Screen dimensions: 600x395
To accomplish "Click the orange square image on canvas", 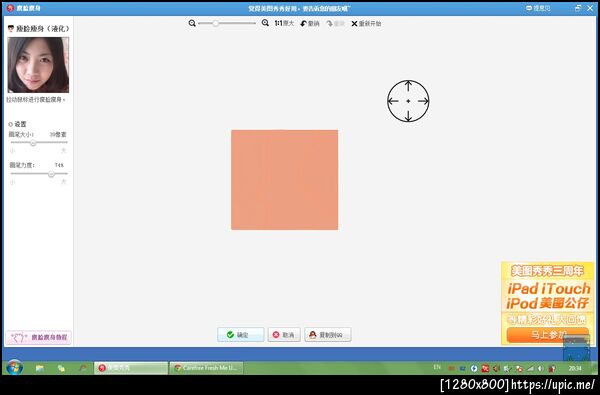I will pos(284,180).
